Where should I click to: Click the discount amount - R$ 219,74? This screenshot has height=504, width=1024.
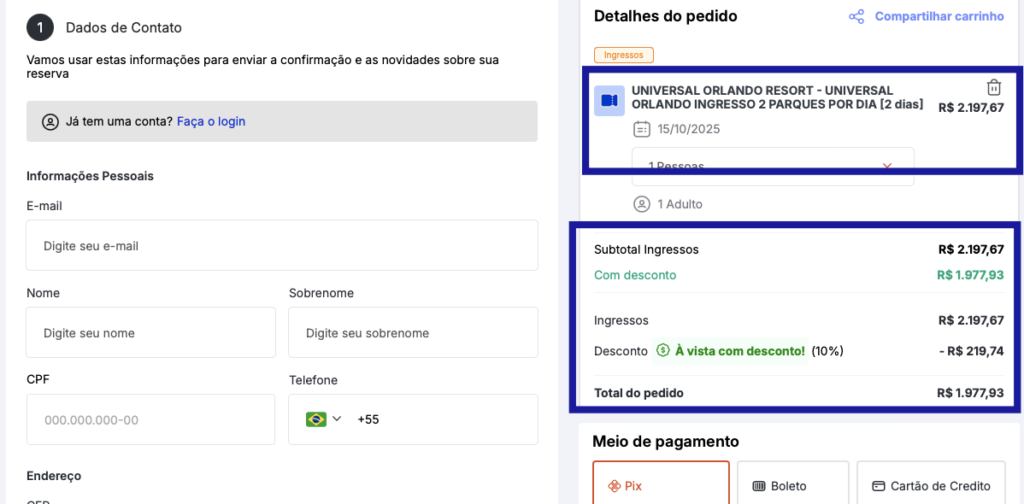972,351
